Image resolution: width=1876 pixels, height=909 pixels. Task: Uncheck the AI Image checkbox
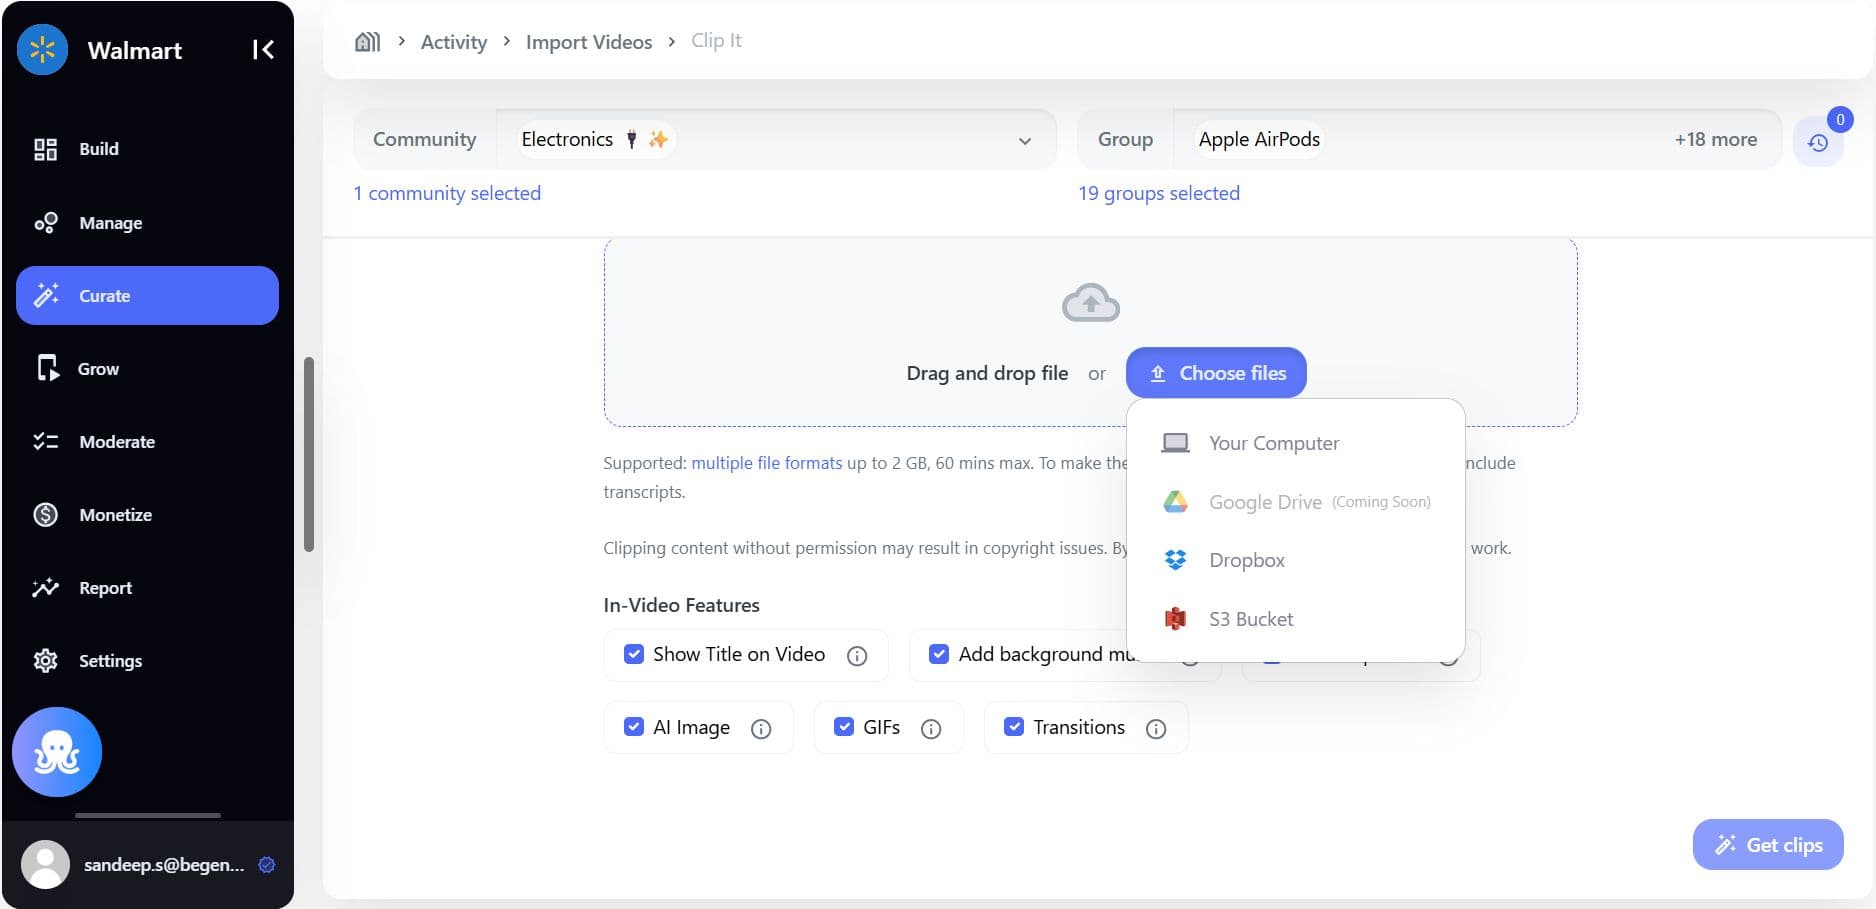click(634, 727)
